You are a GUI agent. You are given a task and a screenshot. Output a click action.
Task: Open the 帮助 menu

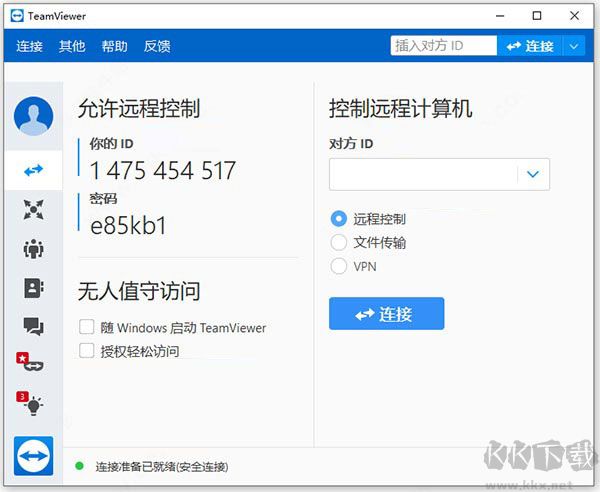[114, 46]
